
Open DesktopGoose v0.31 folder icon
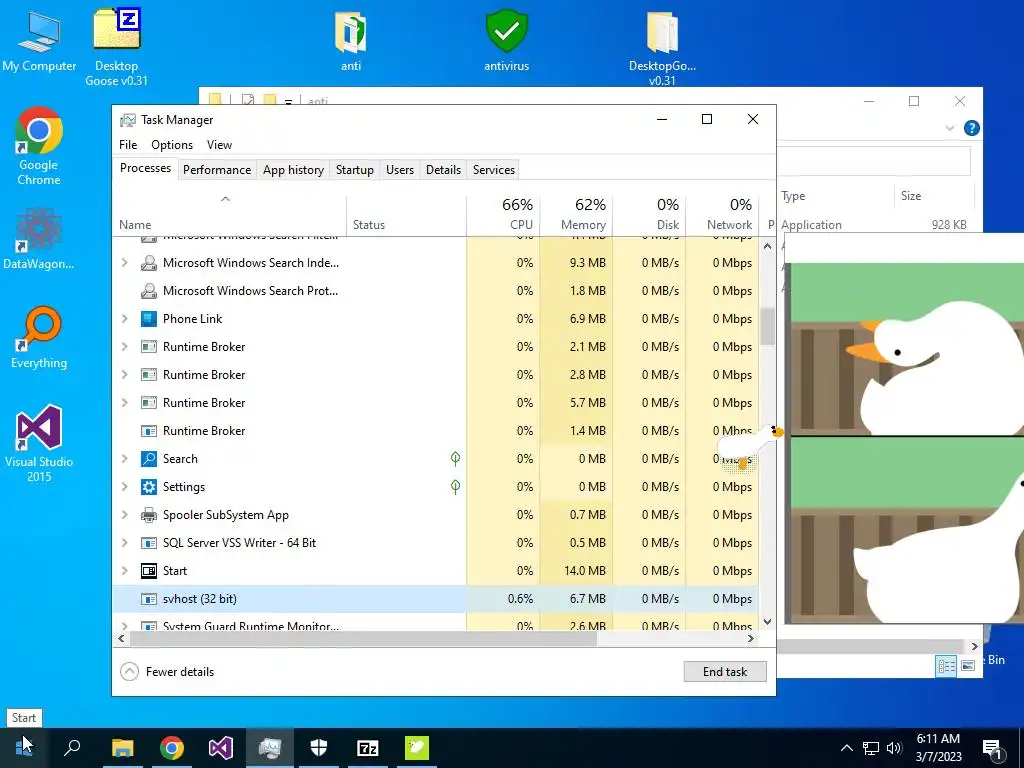[x=662, y=48]
